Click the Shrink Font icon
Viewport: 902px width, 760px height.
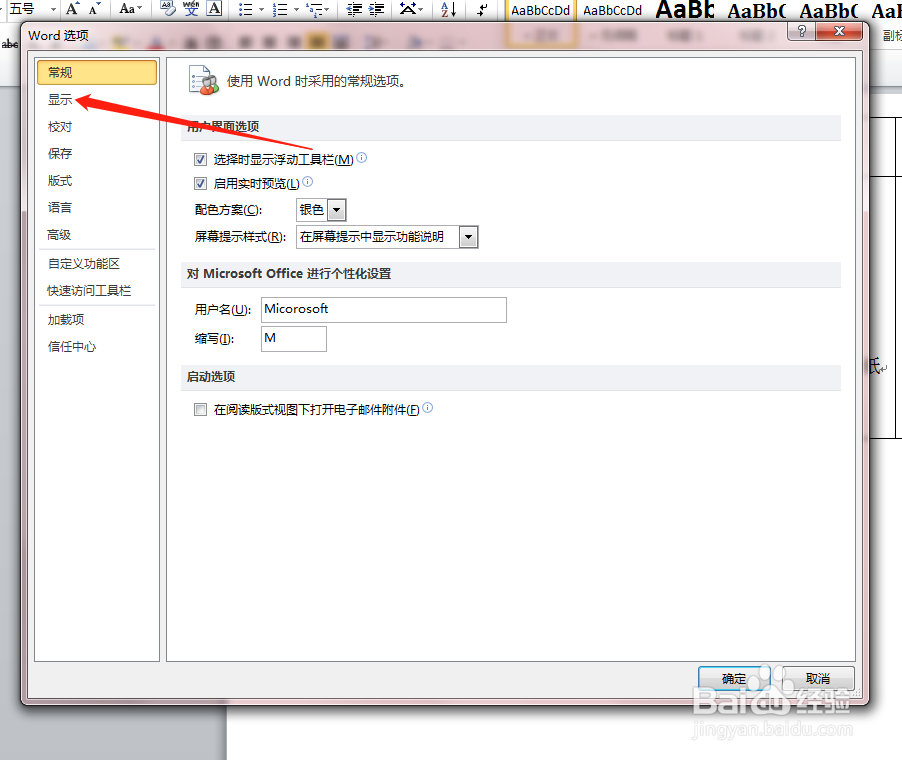click(x=95, y=9)
